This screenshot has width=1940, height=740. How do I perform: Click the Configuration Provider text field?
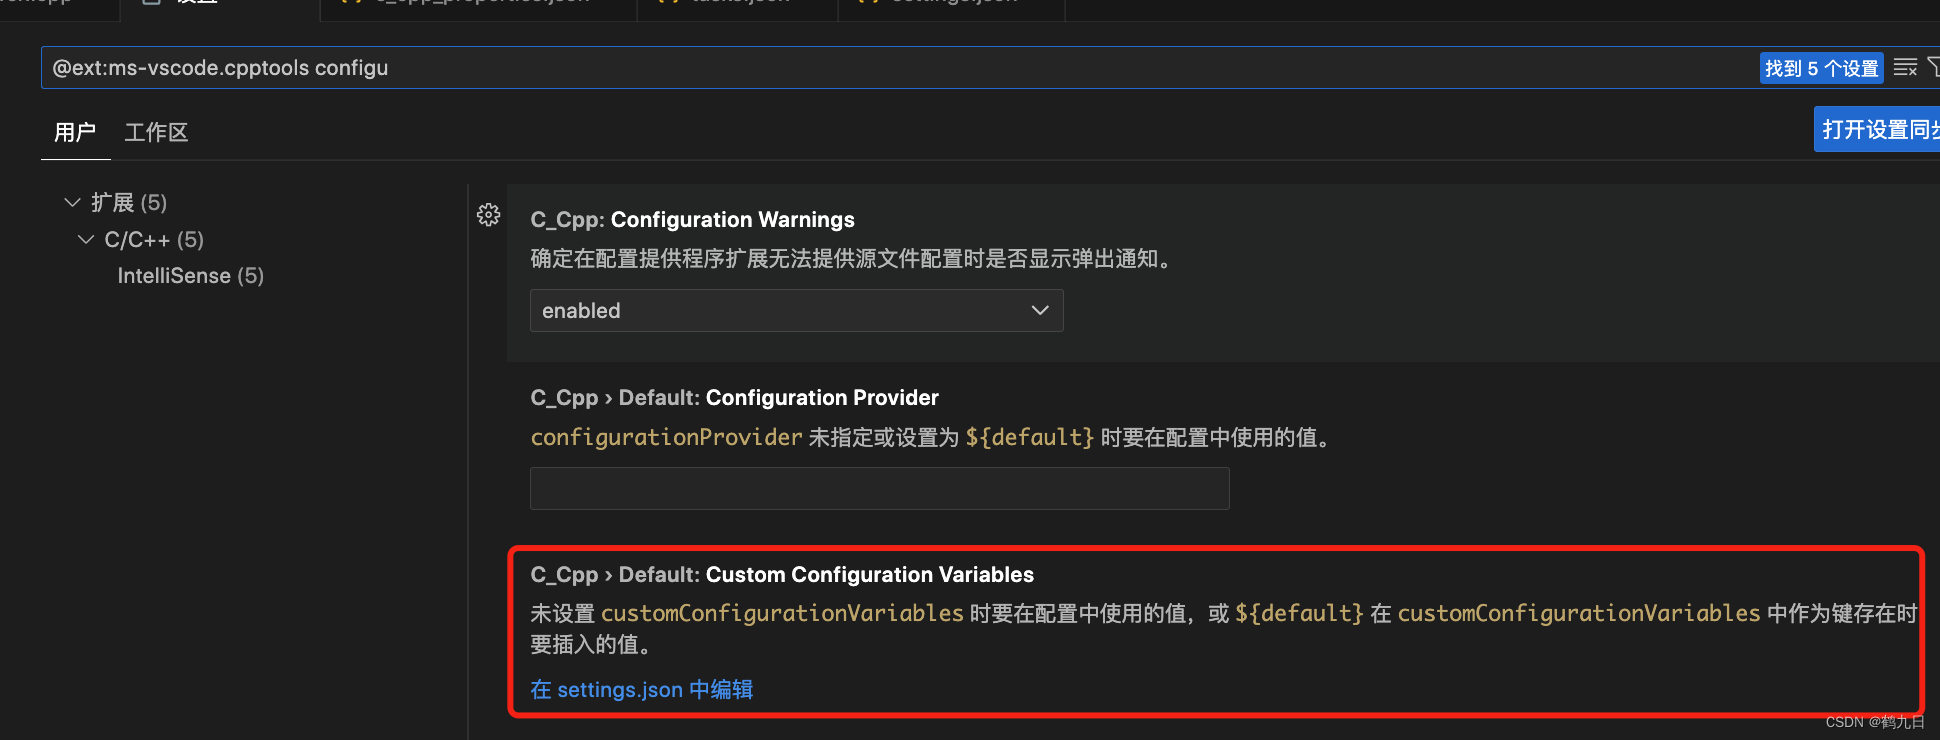(879, 489)
